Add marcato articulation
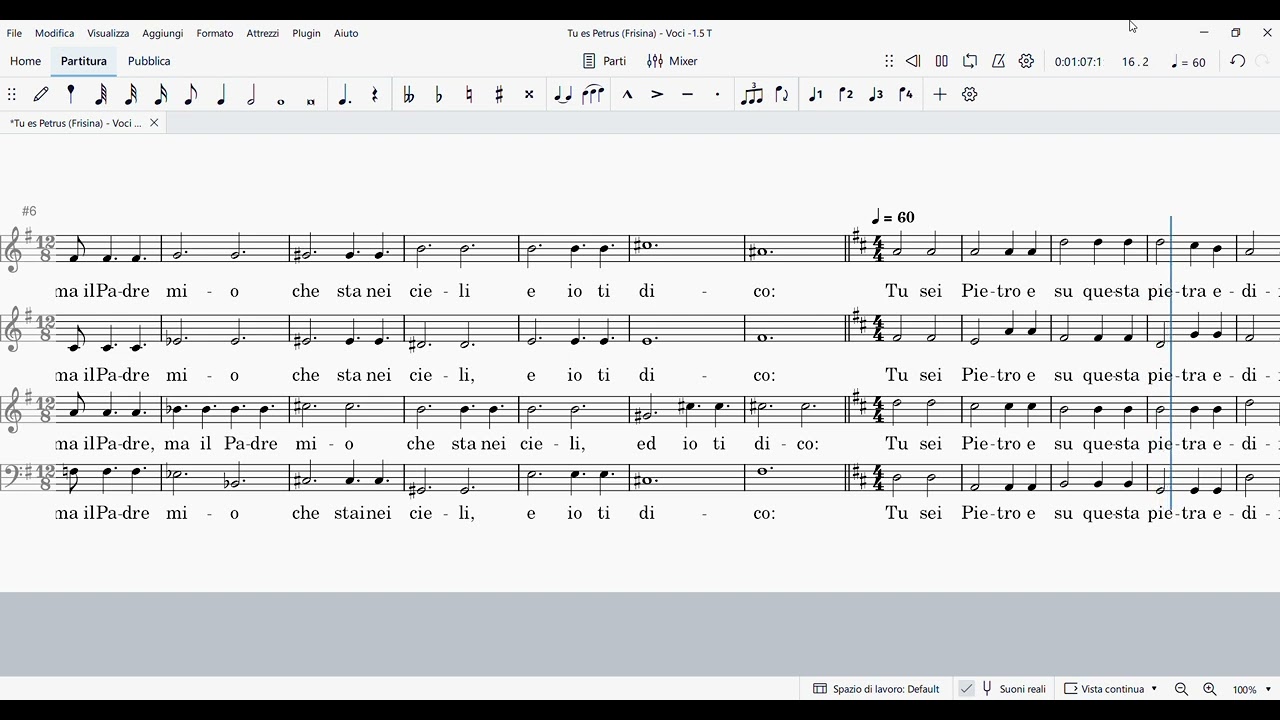 (x=627, y=94)
